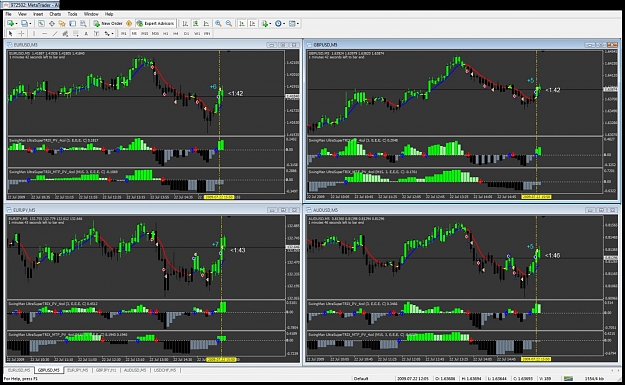The image size is (625, 385).
Task: Open the Periods clock icon
Action: (x=278, y=24)
